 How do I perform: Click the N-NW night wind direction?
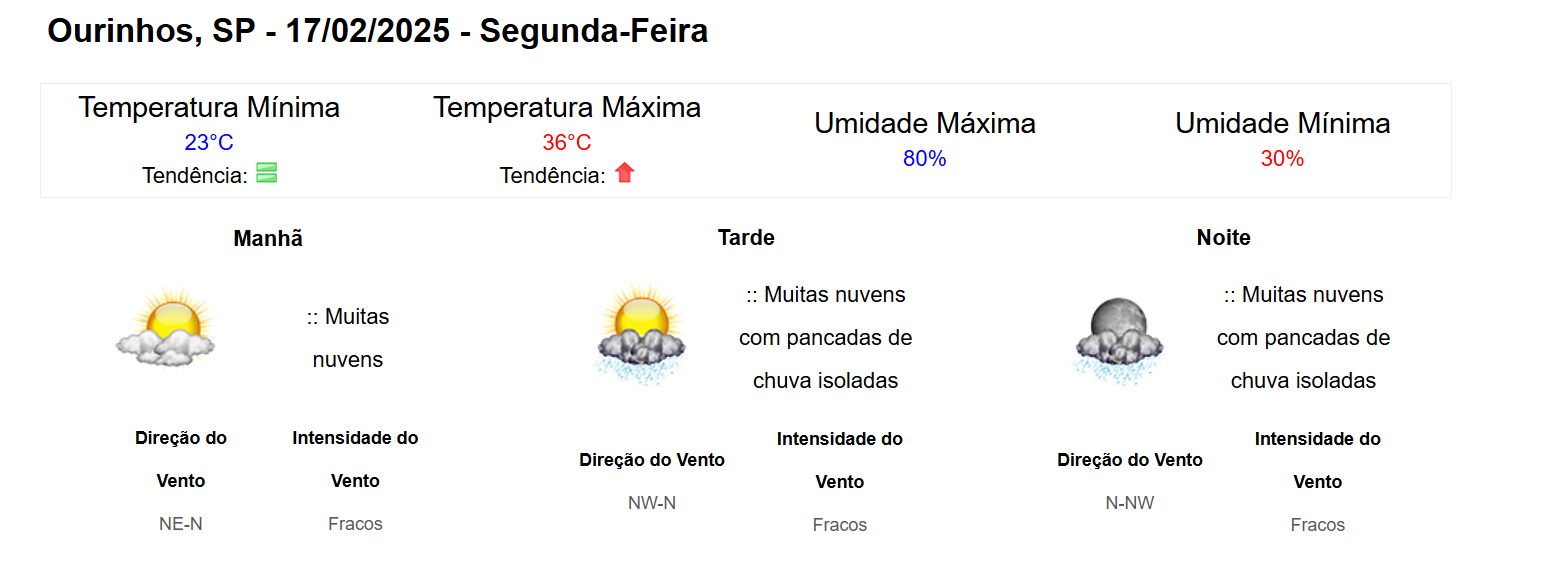click(x=1130, y=502)
